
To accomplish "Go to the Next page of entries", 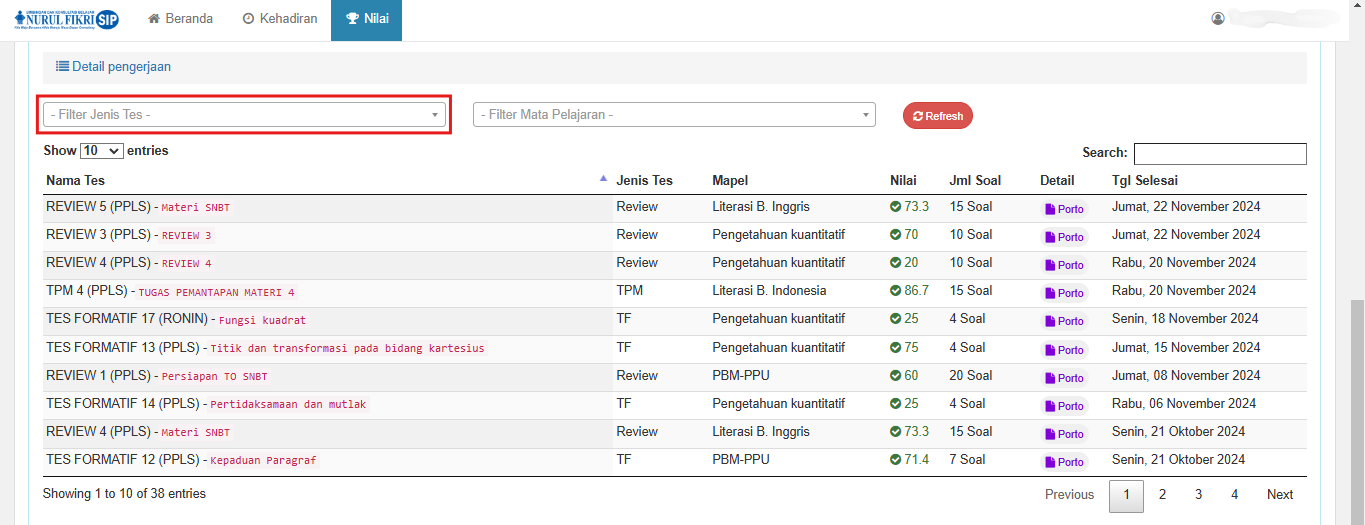I will coord(1279,495).
